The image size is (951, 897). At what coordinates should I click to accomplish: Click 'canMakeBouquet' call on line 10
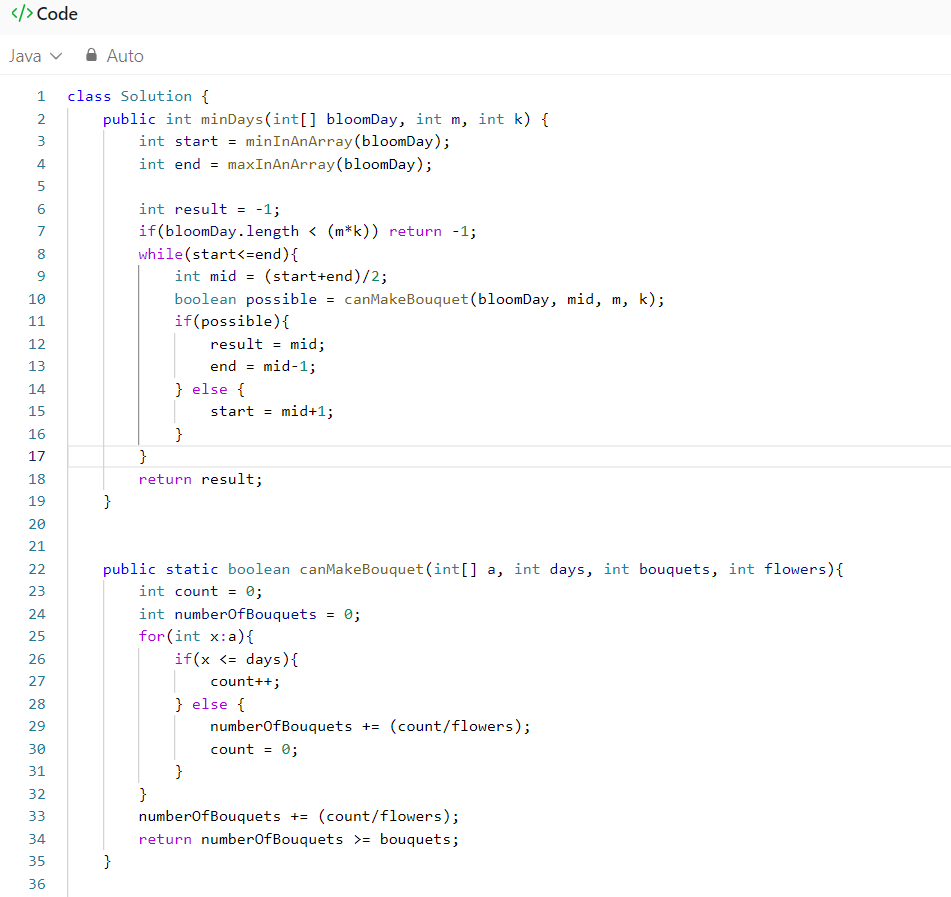pos(406,299)
